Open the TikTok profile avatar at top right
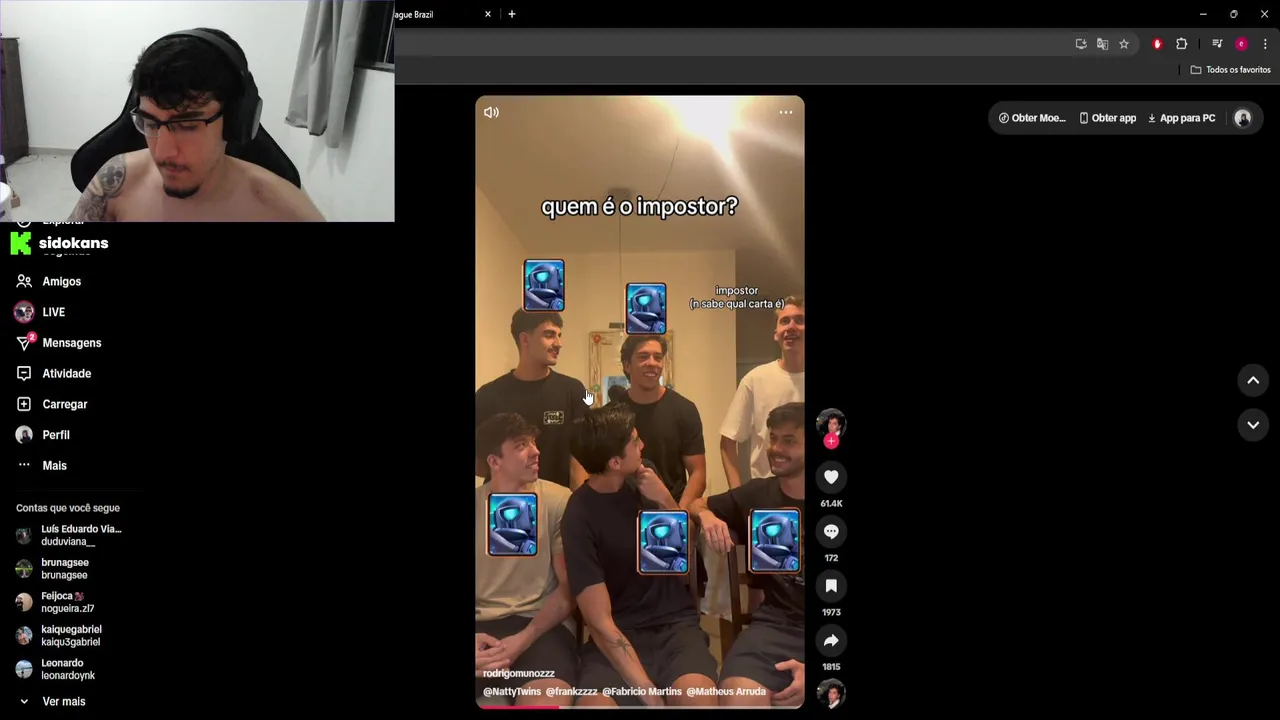 1243,118
